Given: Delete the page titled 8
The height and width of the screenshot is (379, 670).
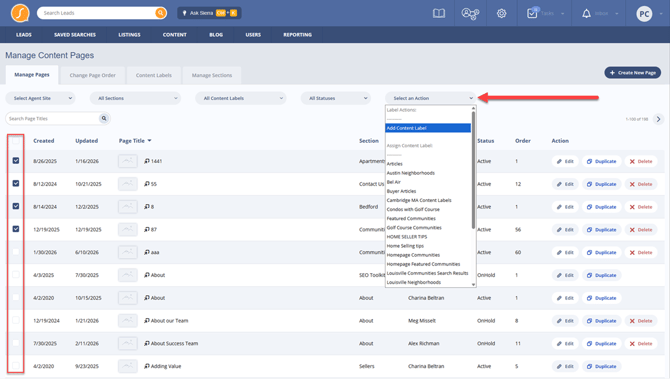Looking at the screenshot, I should [x=641, y=207].
